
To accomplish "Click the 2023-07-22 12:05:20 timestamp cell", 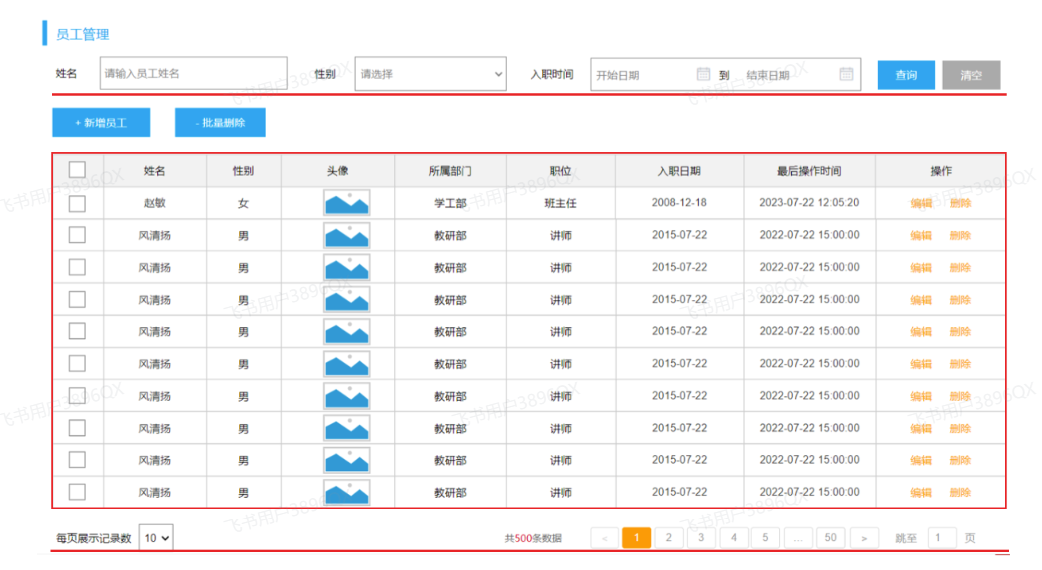I will point(809,203).
